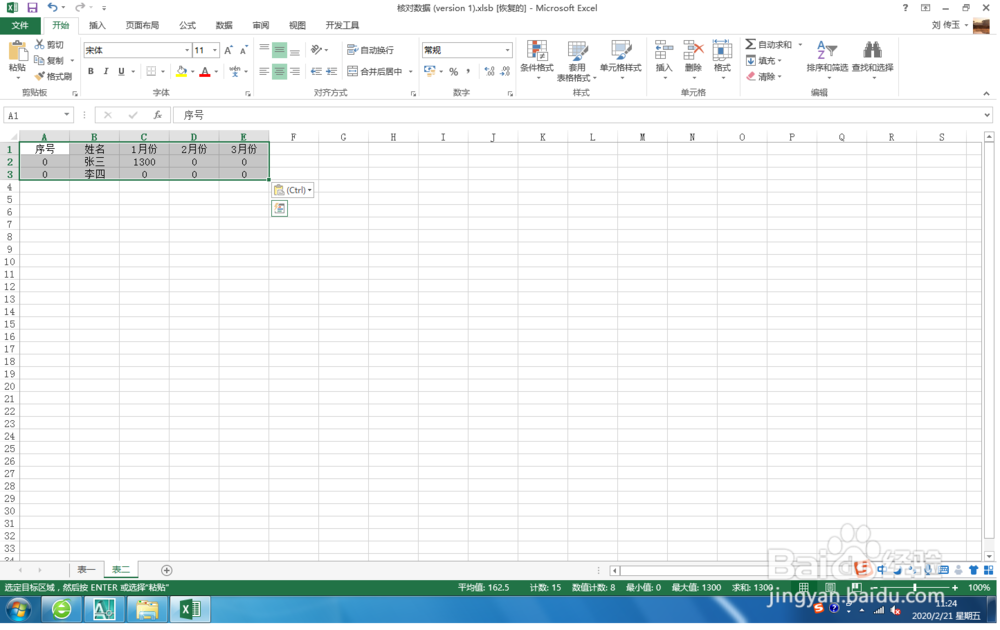
Task: Adjust the zoom slider in status bar
Action: click(x=915, y=587)
